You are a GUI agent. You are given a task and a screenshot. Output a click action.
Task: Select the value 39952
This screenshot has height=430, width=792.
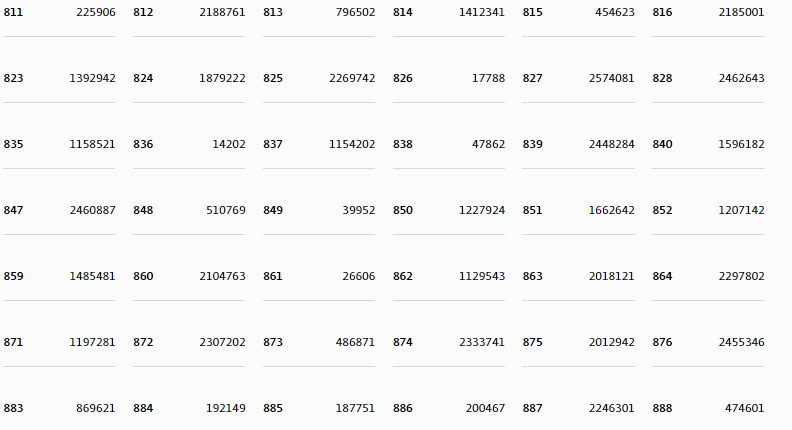click(x=359, y=210)
